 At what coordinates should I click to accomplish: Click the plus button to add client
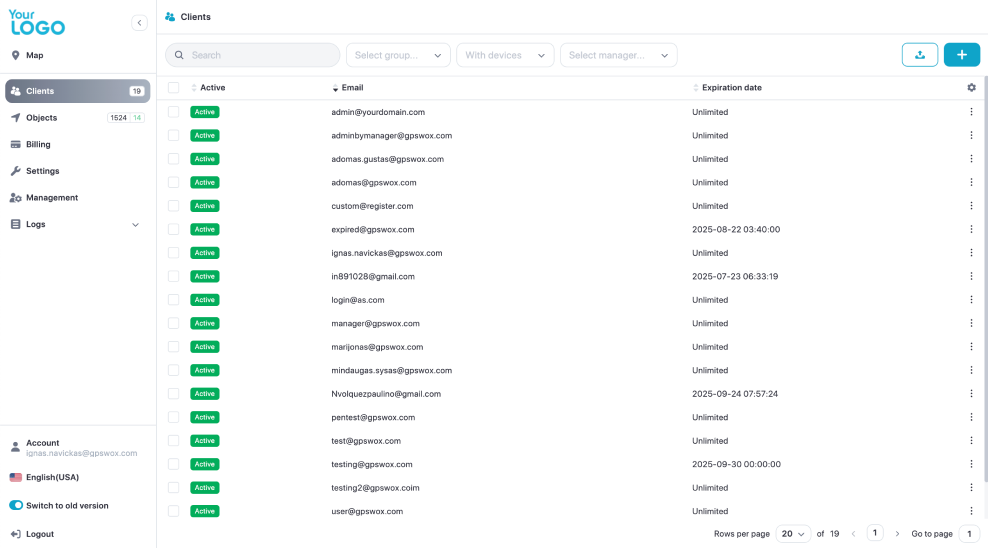pyautogui.click(x=961, y=55)
